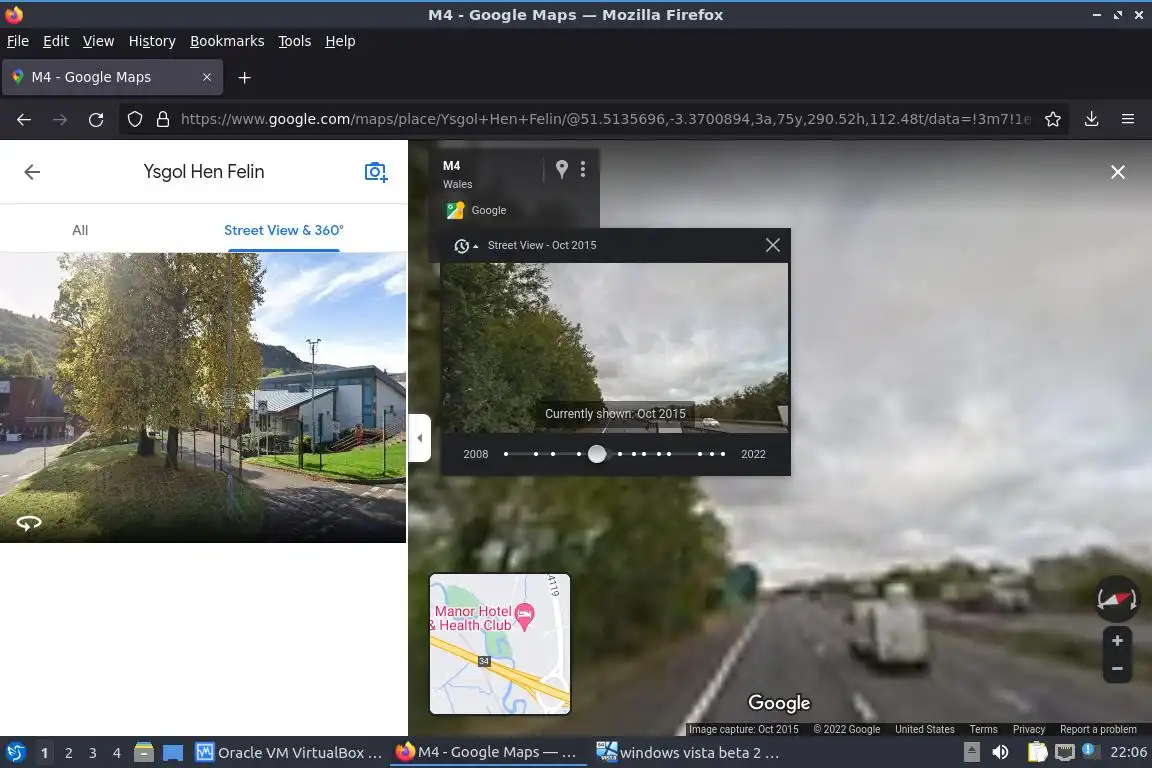1152x768 pixels.
Task: Open a new browser tab
Action: (245, 77)
